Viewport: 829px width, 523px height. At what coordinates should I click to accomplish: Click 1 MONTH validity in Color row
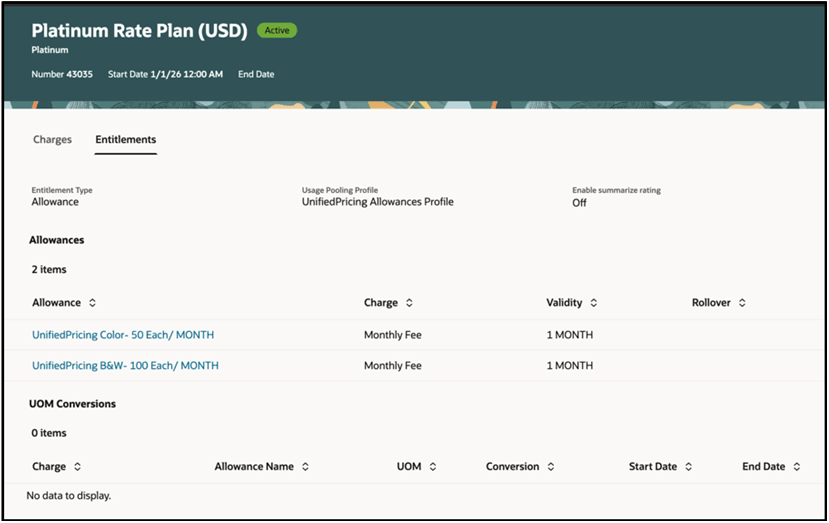(x=570, y=335)
